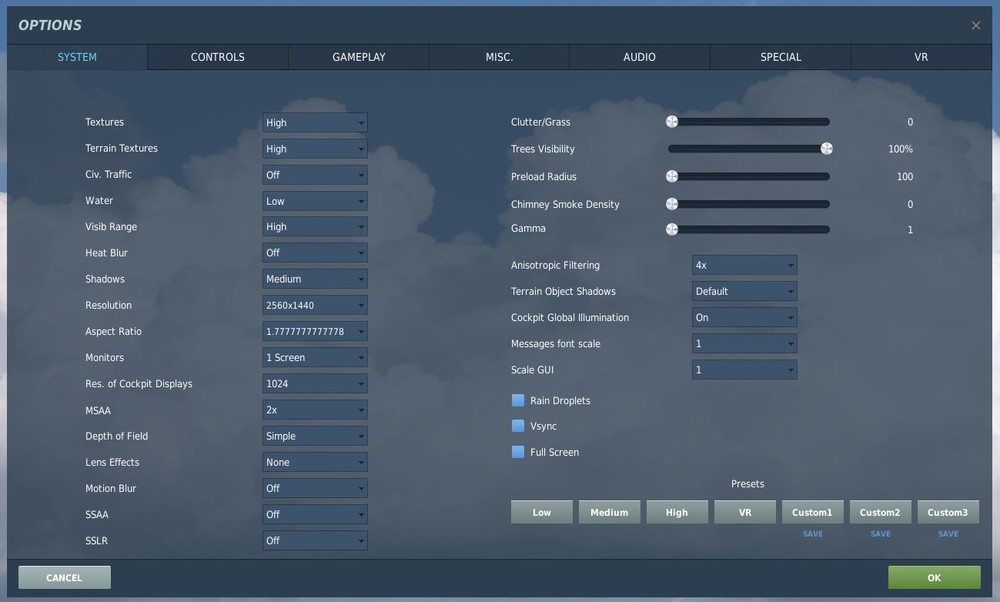This screenshot has width=1000, height=602.
Task: Expand the Scale GUI dropdown
Action: pyautogui.click(x=744, y=369)
